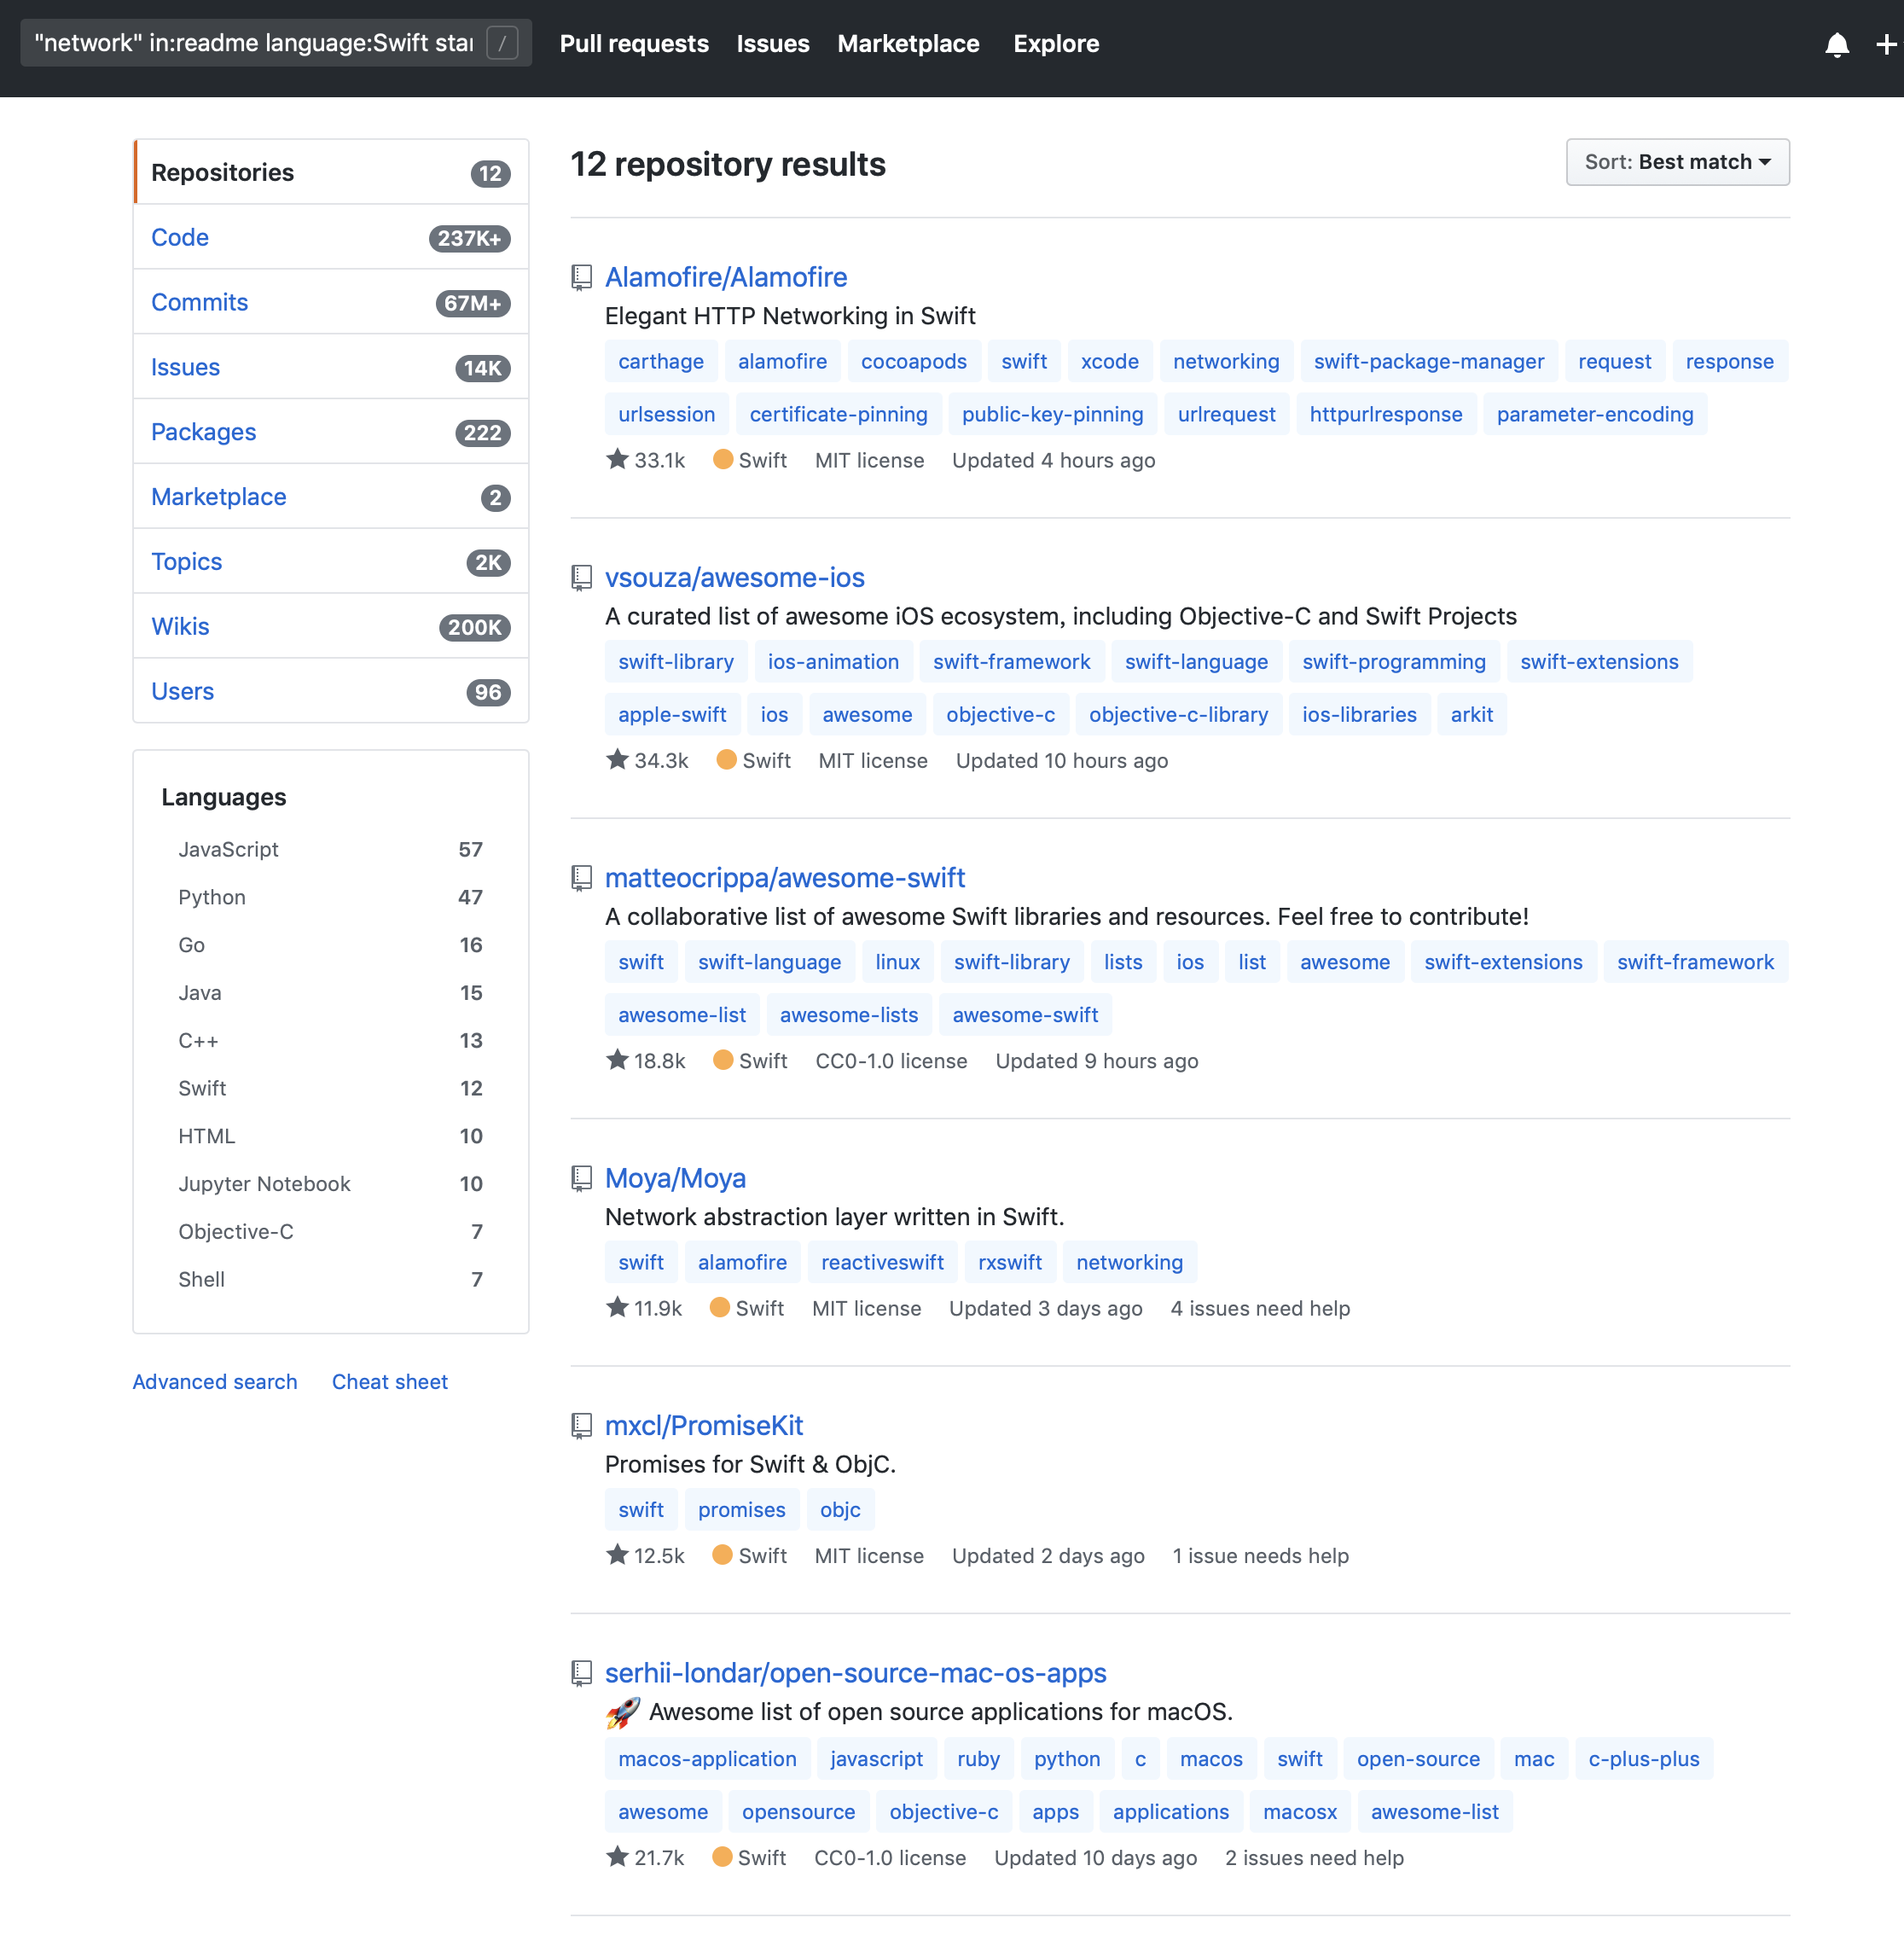
Task: Filter results by Python language
Action: point(212,897)
